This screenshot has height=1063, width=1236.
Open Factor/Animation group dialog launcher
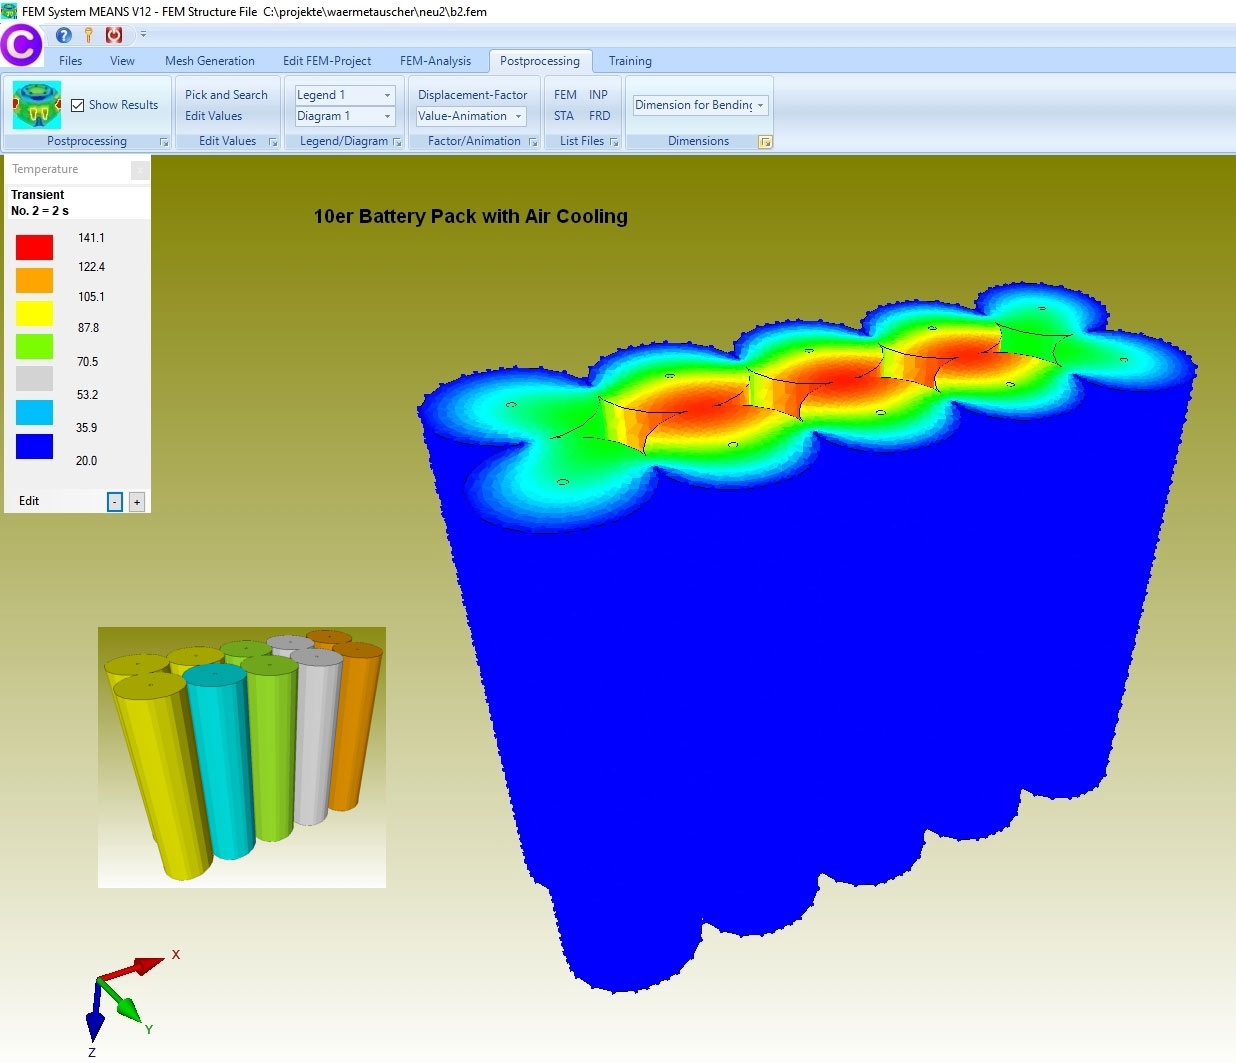533,142
